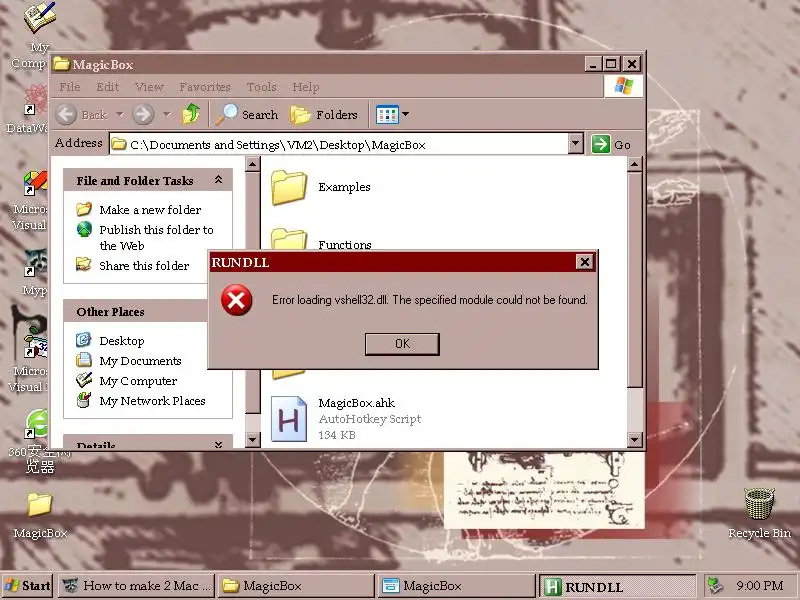Expand the Address bar dropdown
This screenshot has width=800, height=600.
576,144
